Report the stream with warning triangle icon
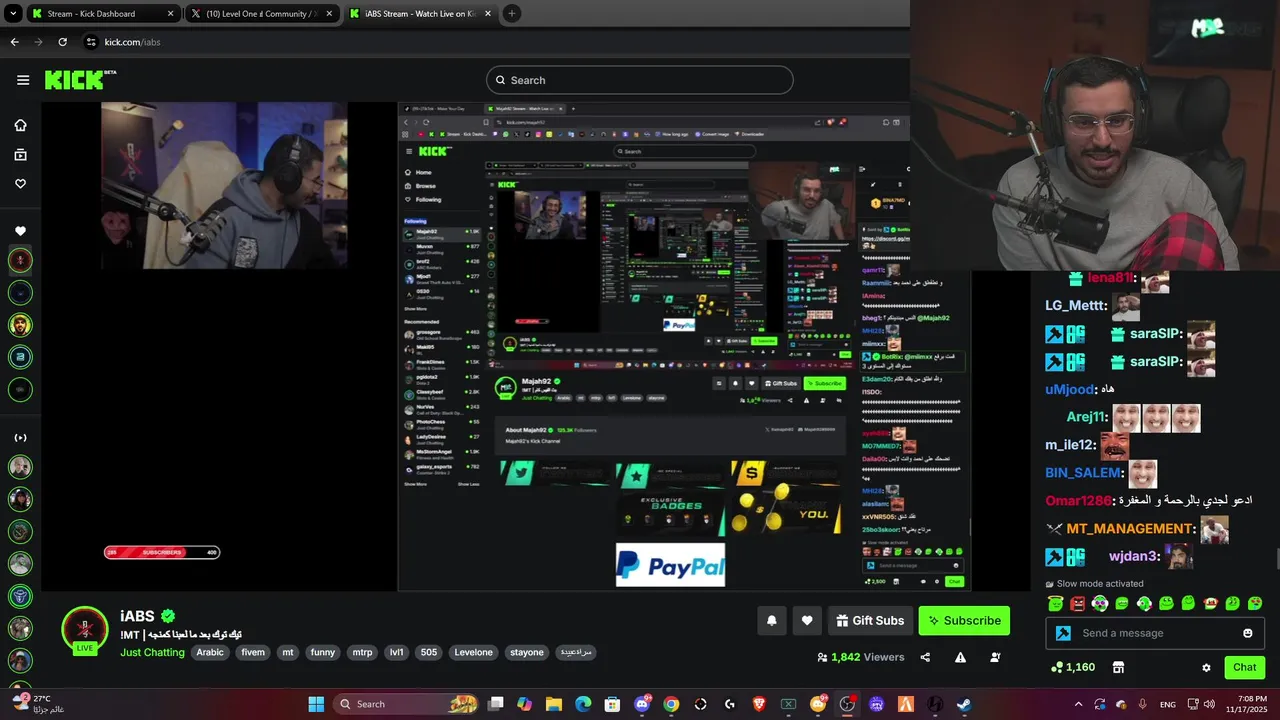 pyautogui.click(x=960, y=657)
